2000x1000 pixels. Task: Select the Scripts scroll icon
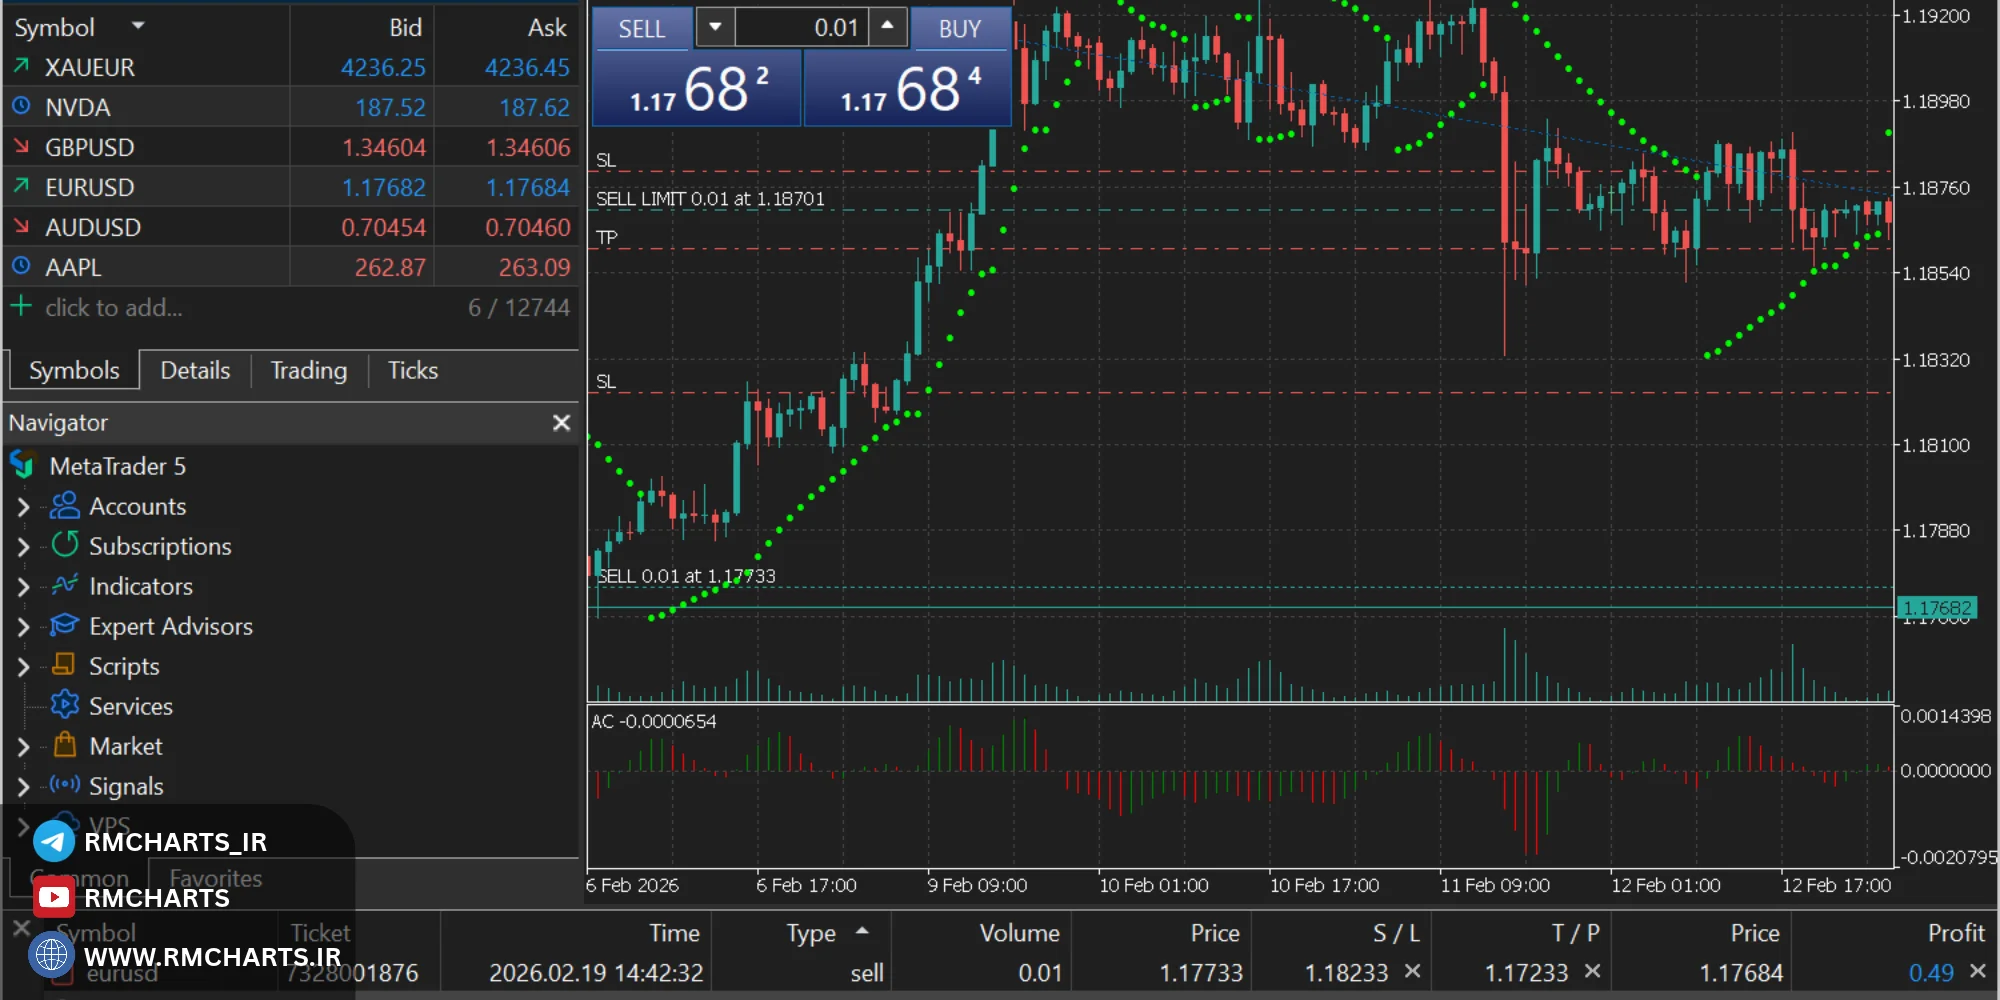tap(65, 664)
